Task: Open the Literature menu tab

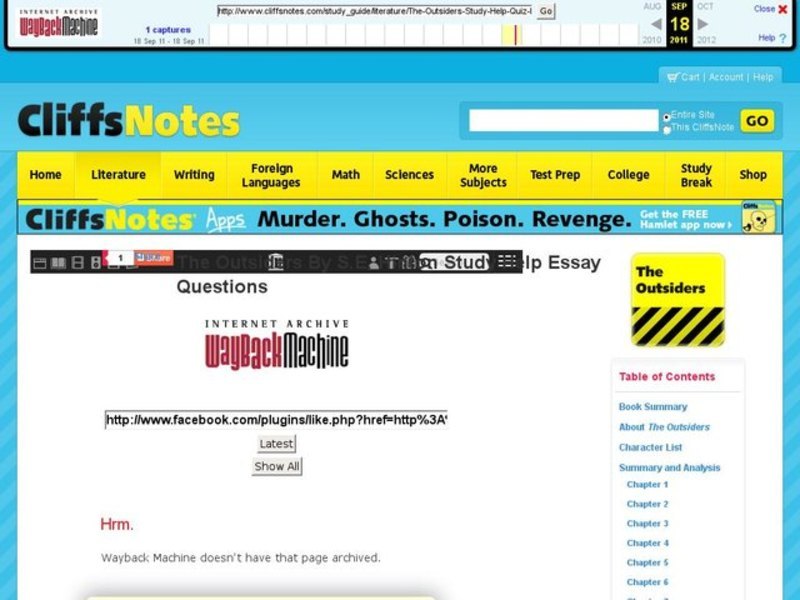Action: point(118,174)
